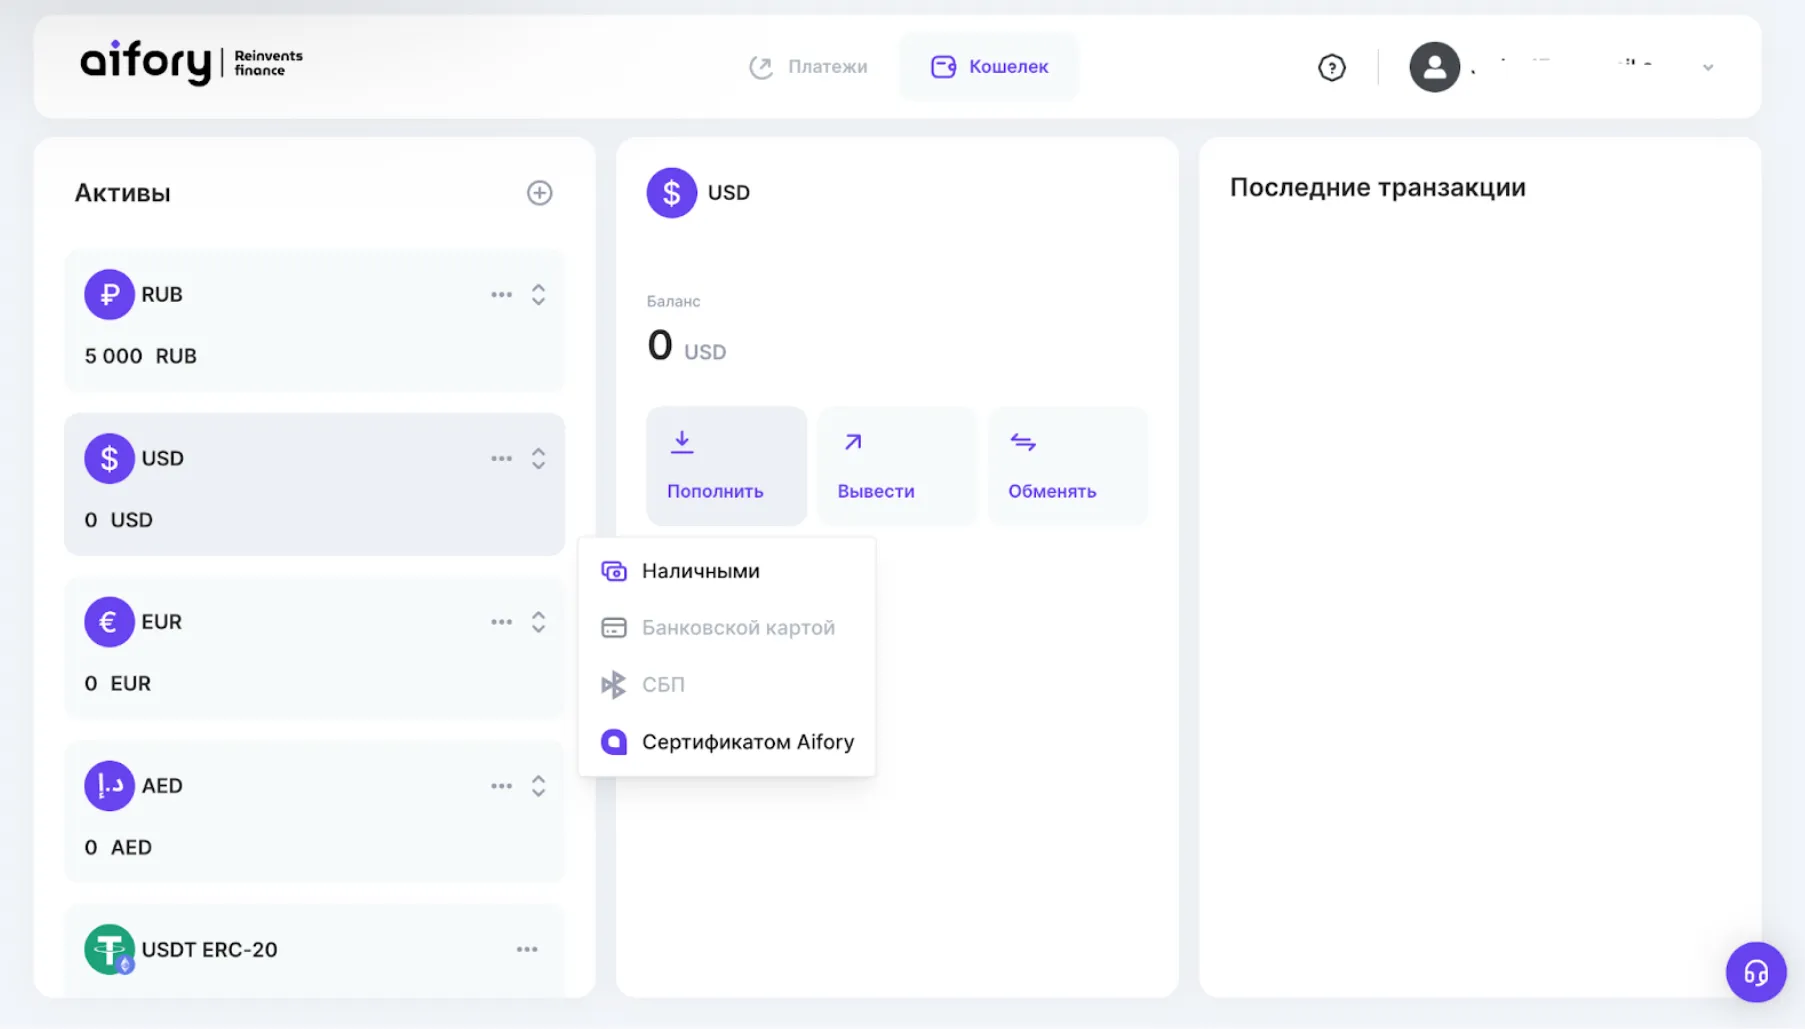Click the add asset plus icon
Screen dimensions: 1805x1029
[x=539, y=193]
